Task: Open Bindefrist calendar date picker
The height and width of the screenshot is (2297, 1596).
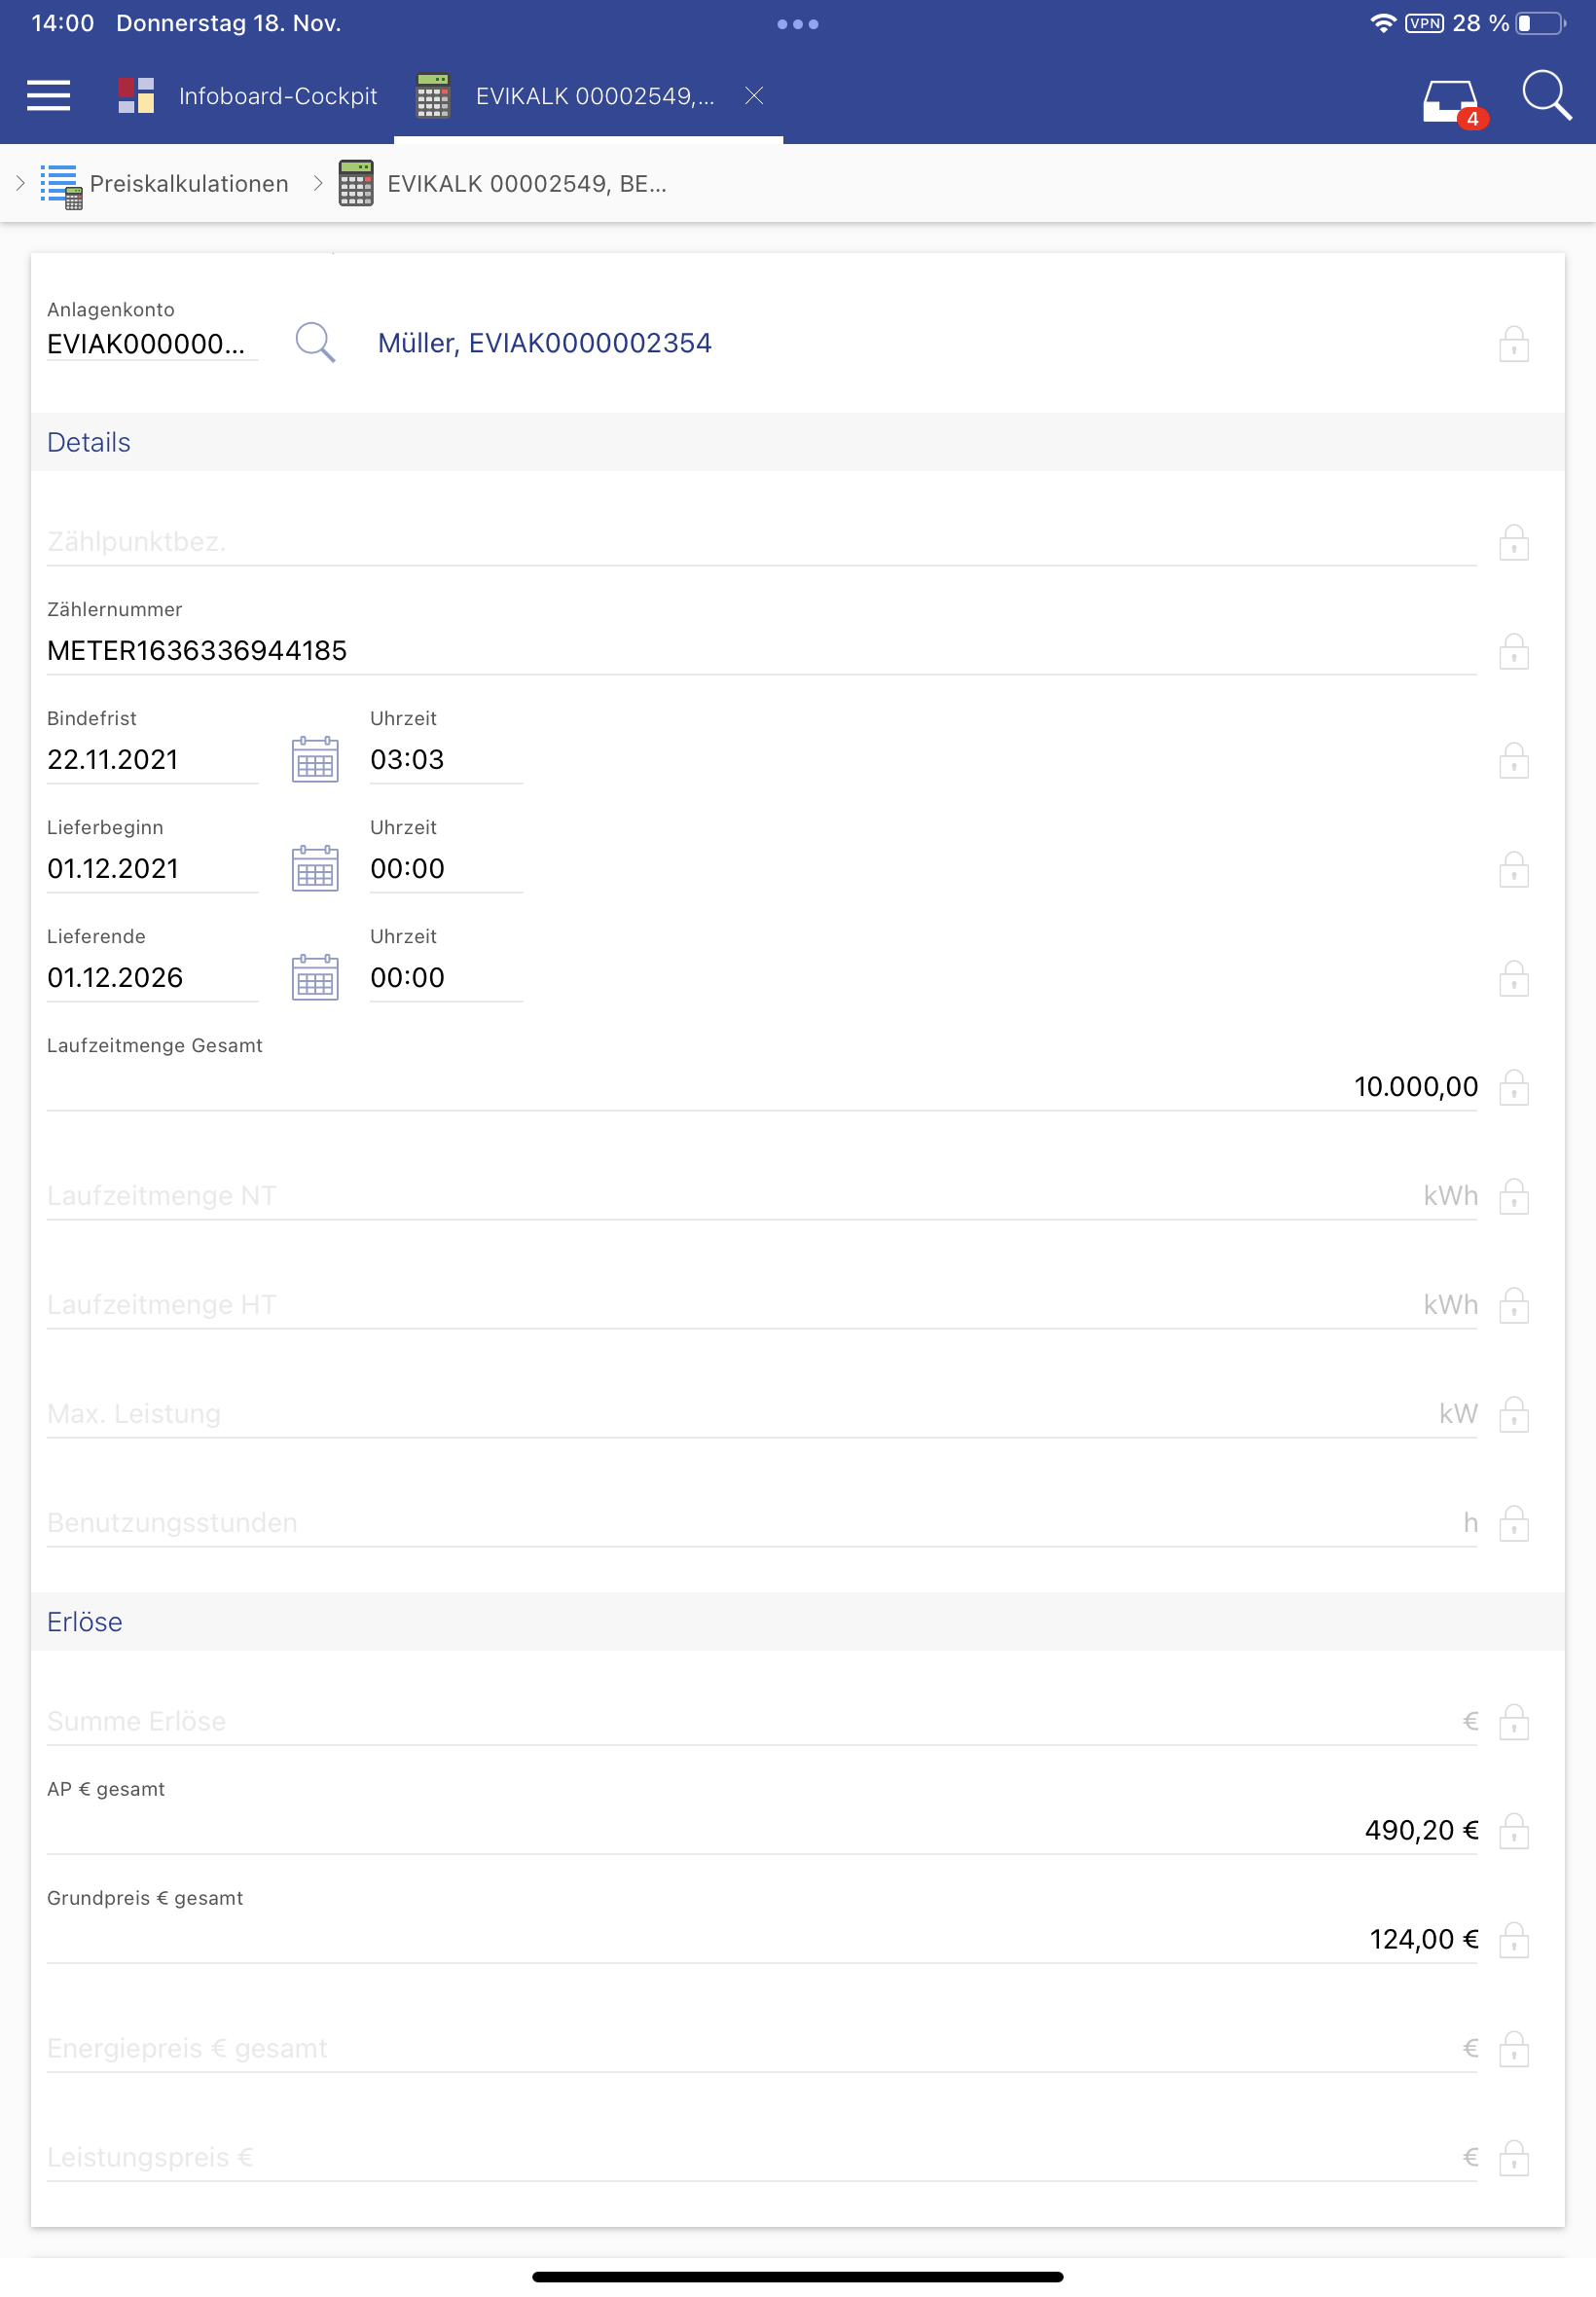Action: [315, 760]
